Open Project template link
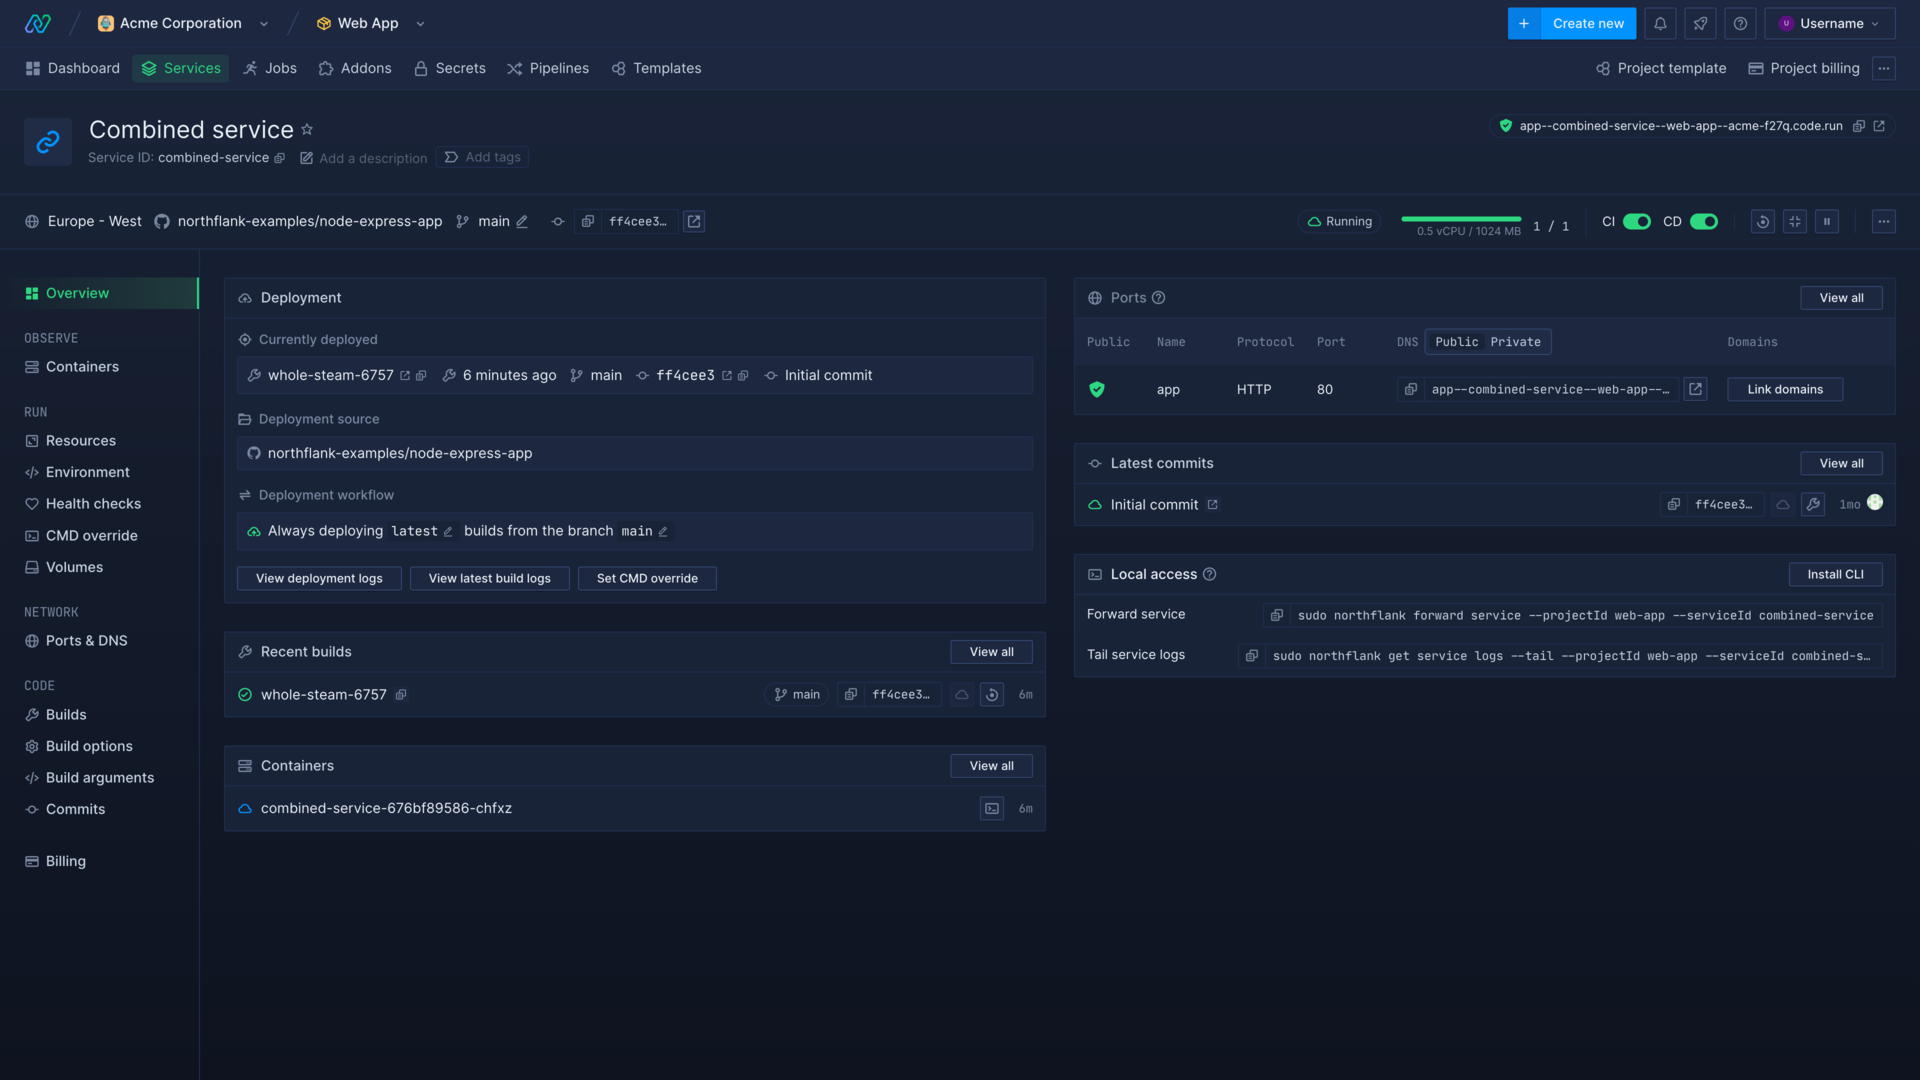Image resolution: width=1920 pixels, height=1080 pixels. [x=1661, y=68]
